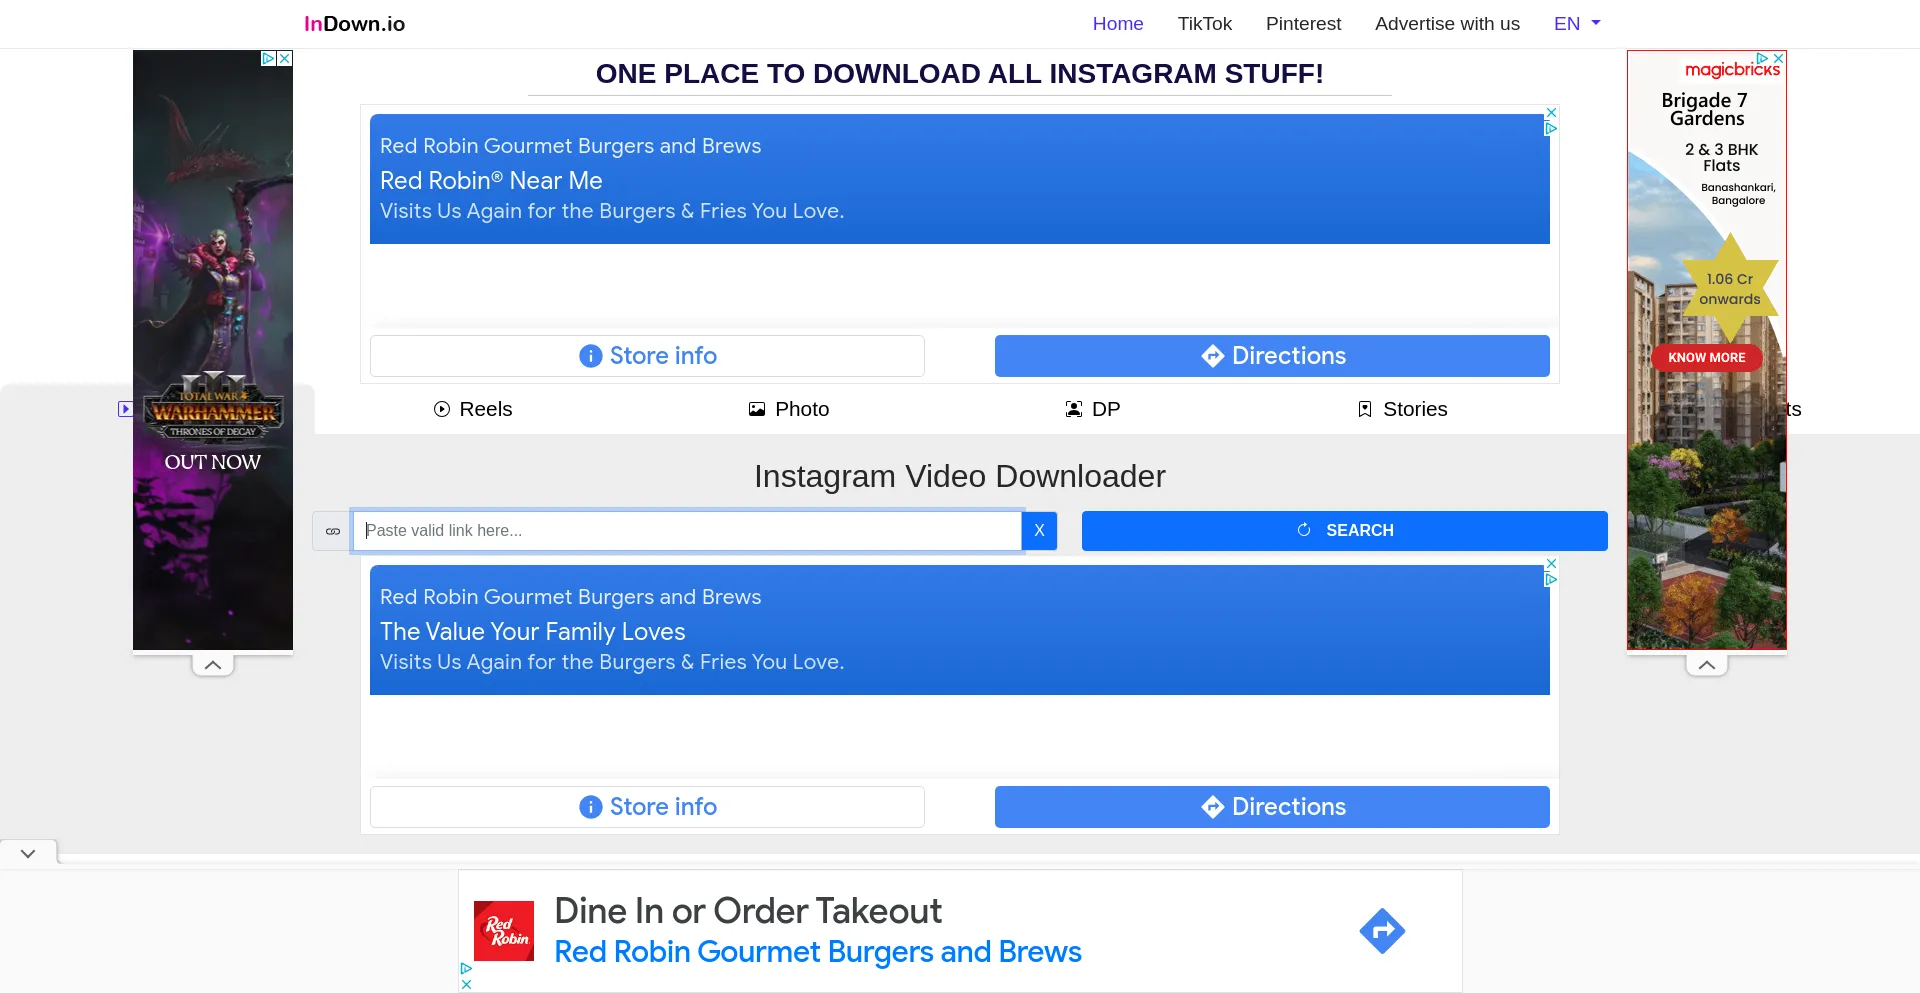Open the TikTok downloader page
The height and width of the screenshot is (993, 1920).
(x=1204, y=24)
